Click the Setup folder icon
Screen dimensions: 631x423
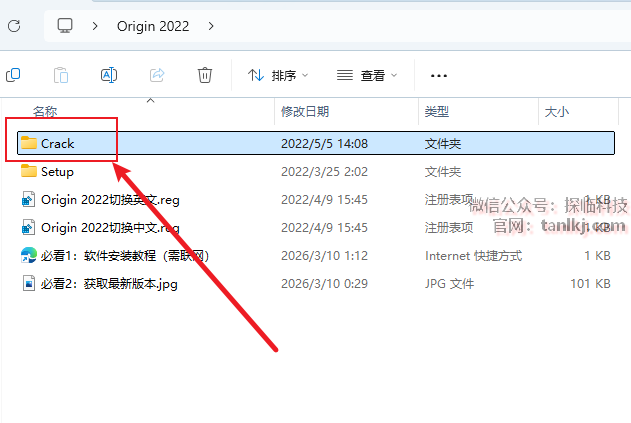coord(29,171)
